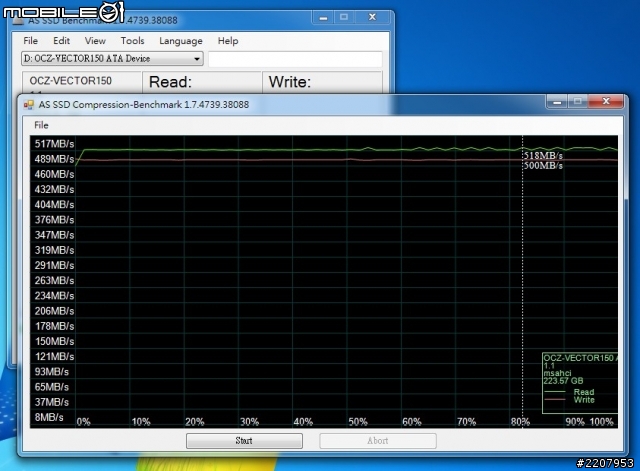Image resolution: width=640 pixels, height=471 pixels.
Task: Open the Edit menu
Action: coord(61,41)
